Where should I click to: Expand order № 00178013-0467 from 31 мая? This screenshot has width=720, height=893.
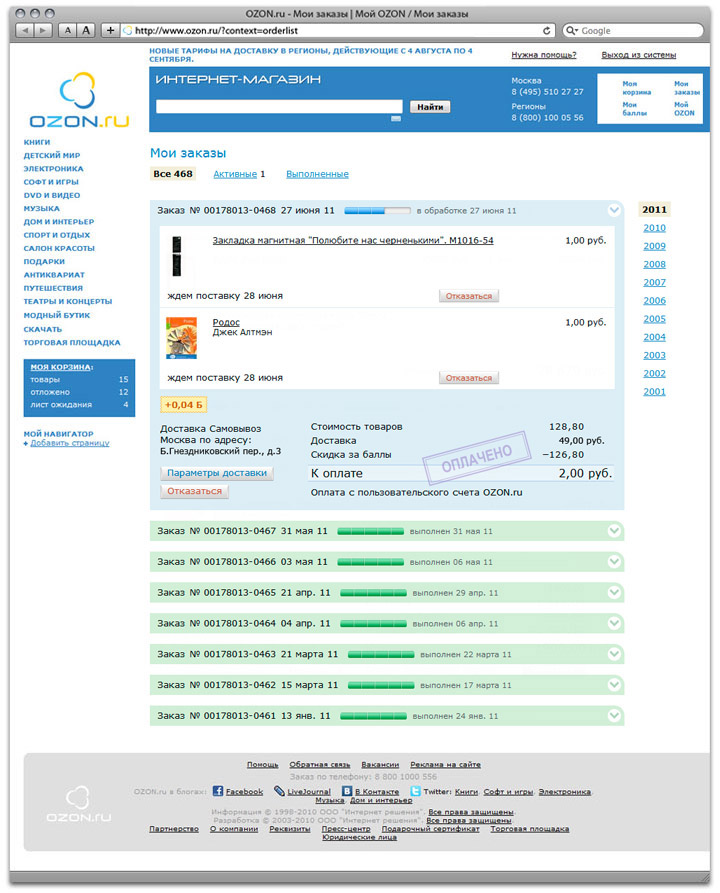(614, 531)
